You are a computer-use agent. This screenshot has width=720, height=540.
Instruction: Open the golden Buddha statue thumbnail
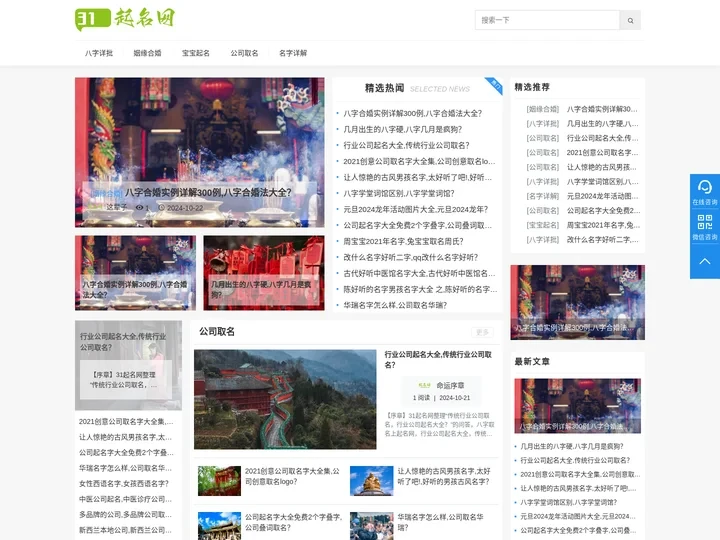[x=371, y=481]
